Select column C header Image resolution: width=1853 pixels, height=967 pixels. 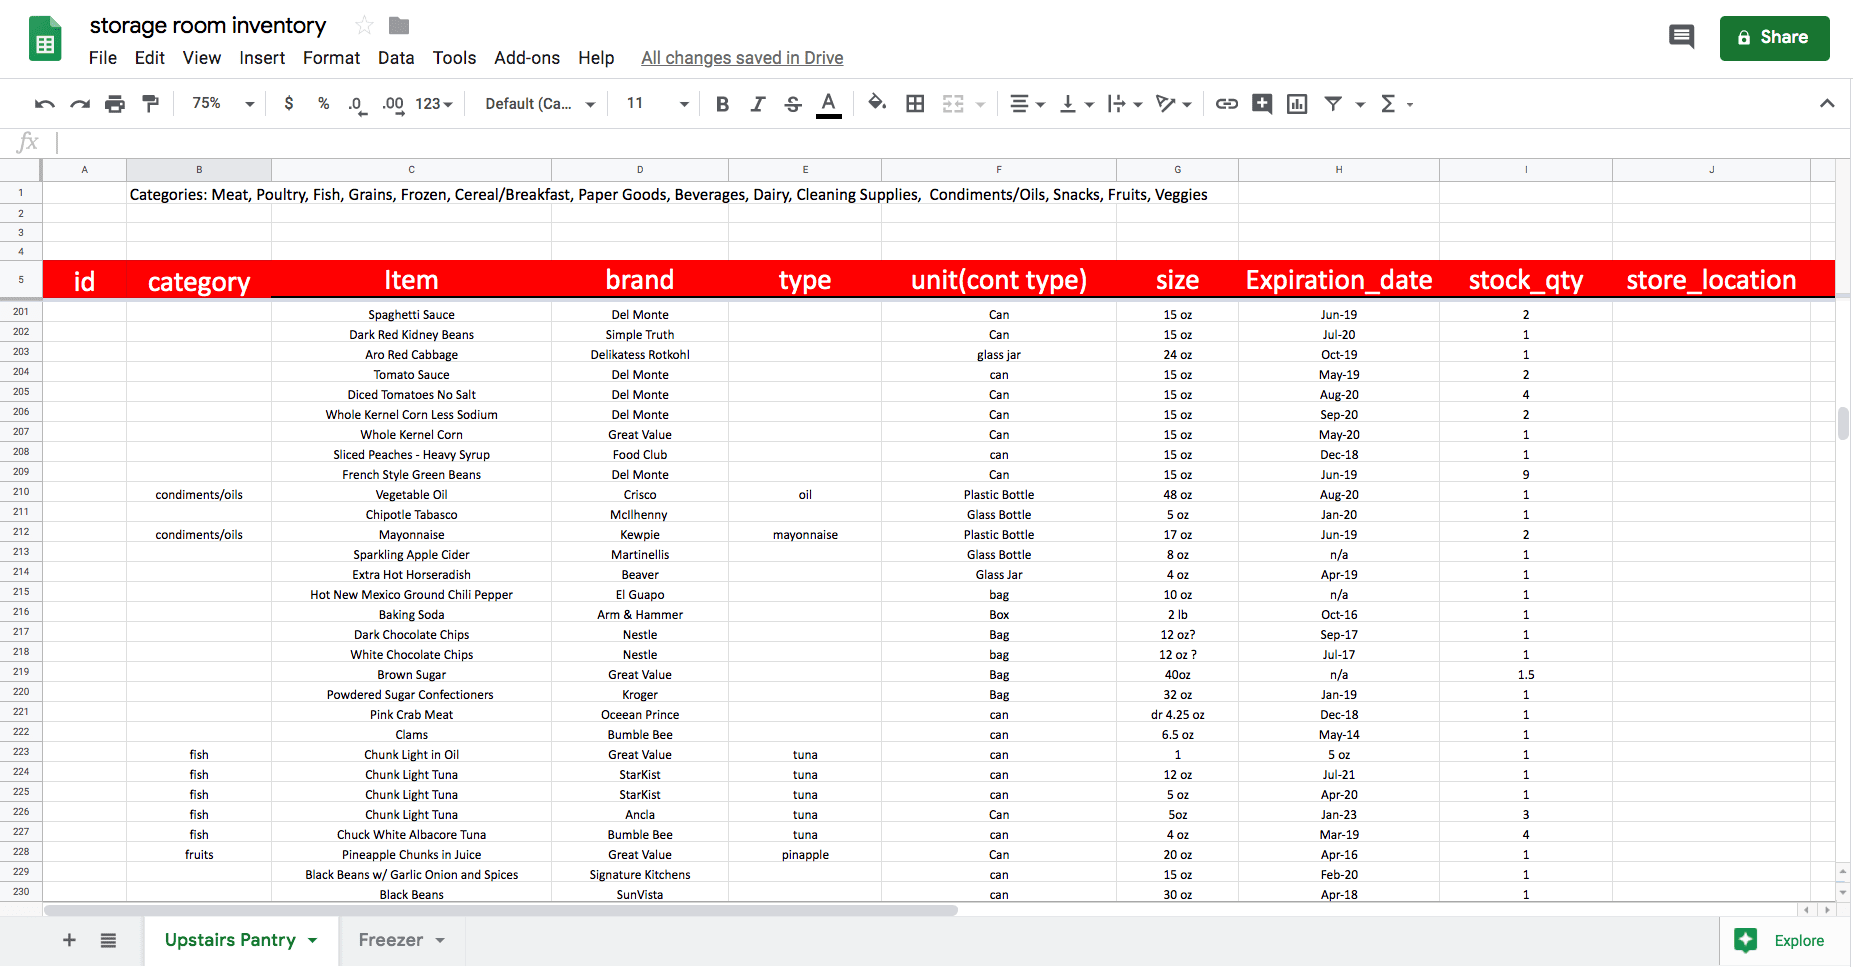[x=411, y=170]
